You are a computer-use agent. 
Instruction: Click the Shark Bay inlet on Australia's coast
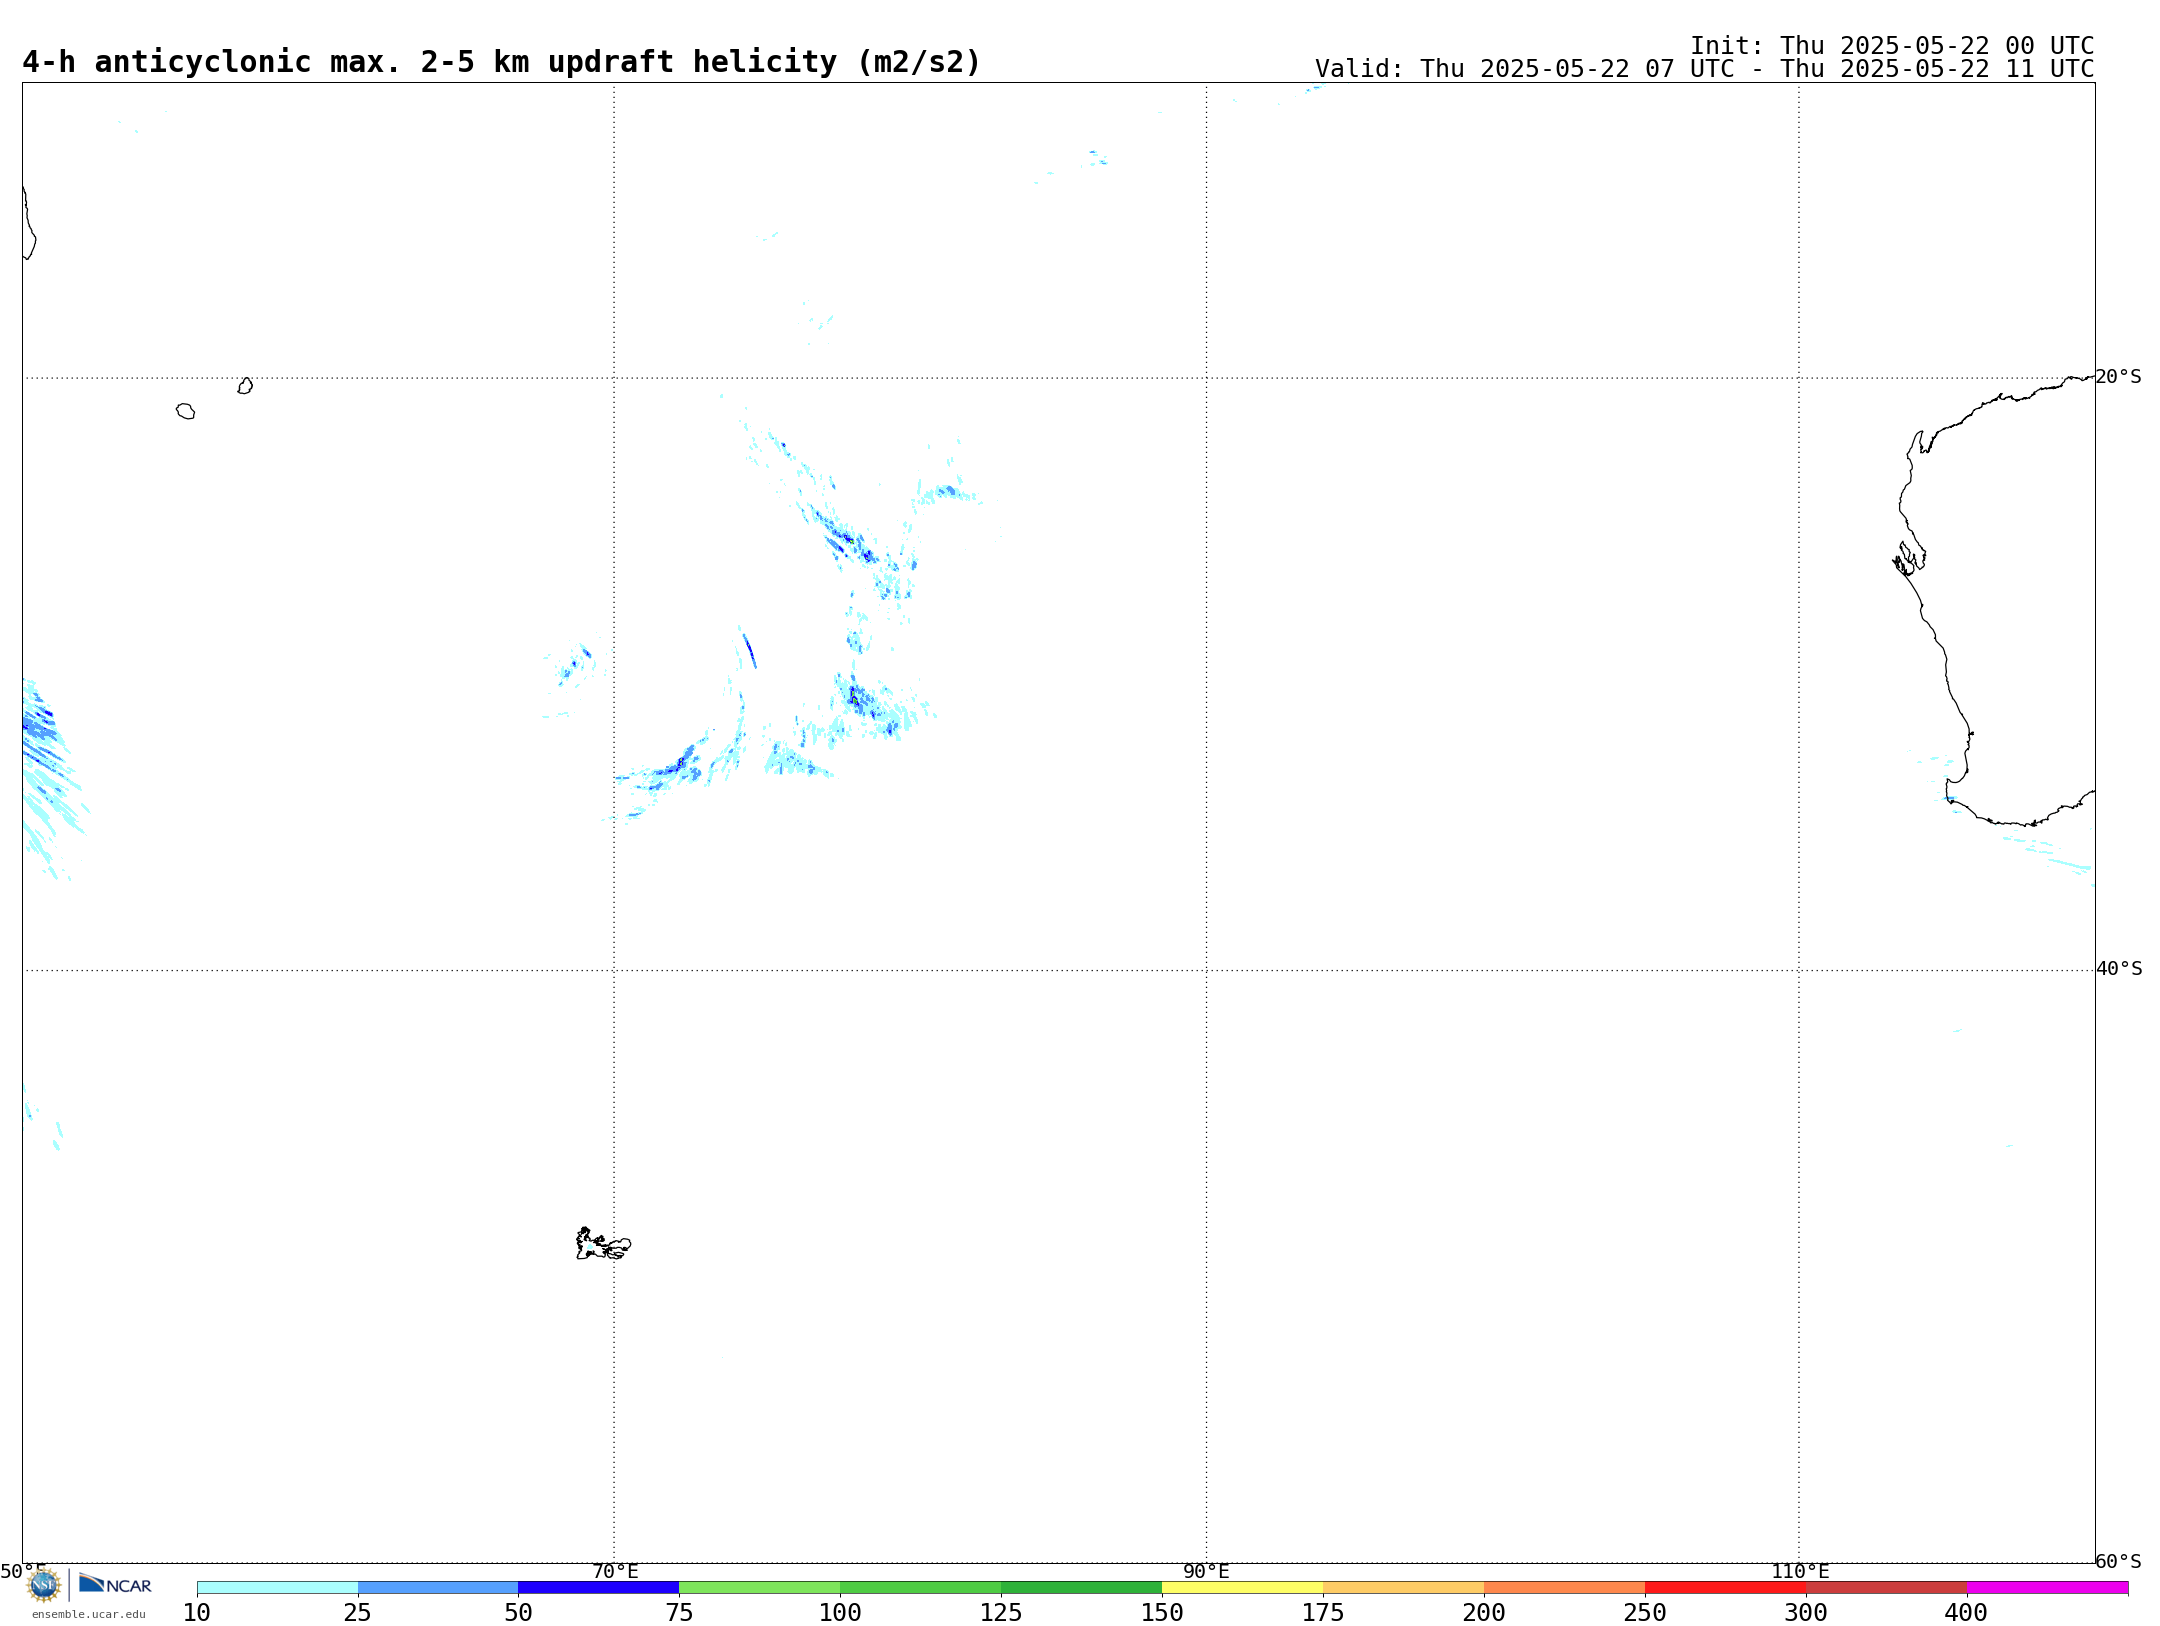point(1909,558)
